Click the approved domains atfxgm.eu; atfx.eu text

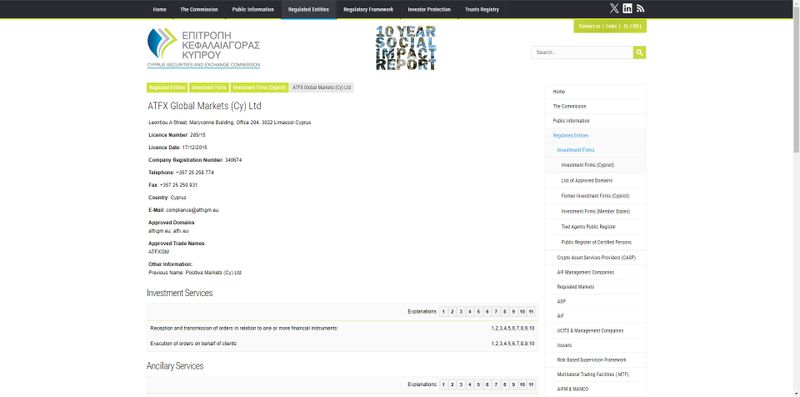(169, 231)
